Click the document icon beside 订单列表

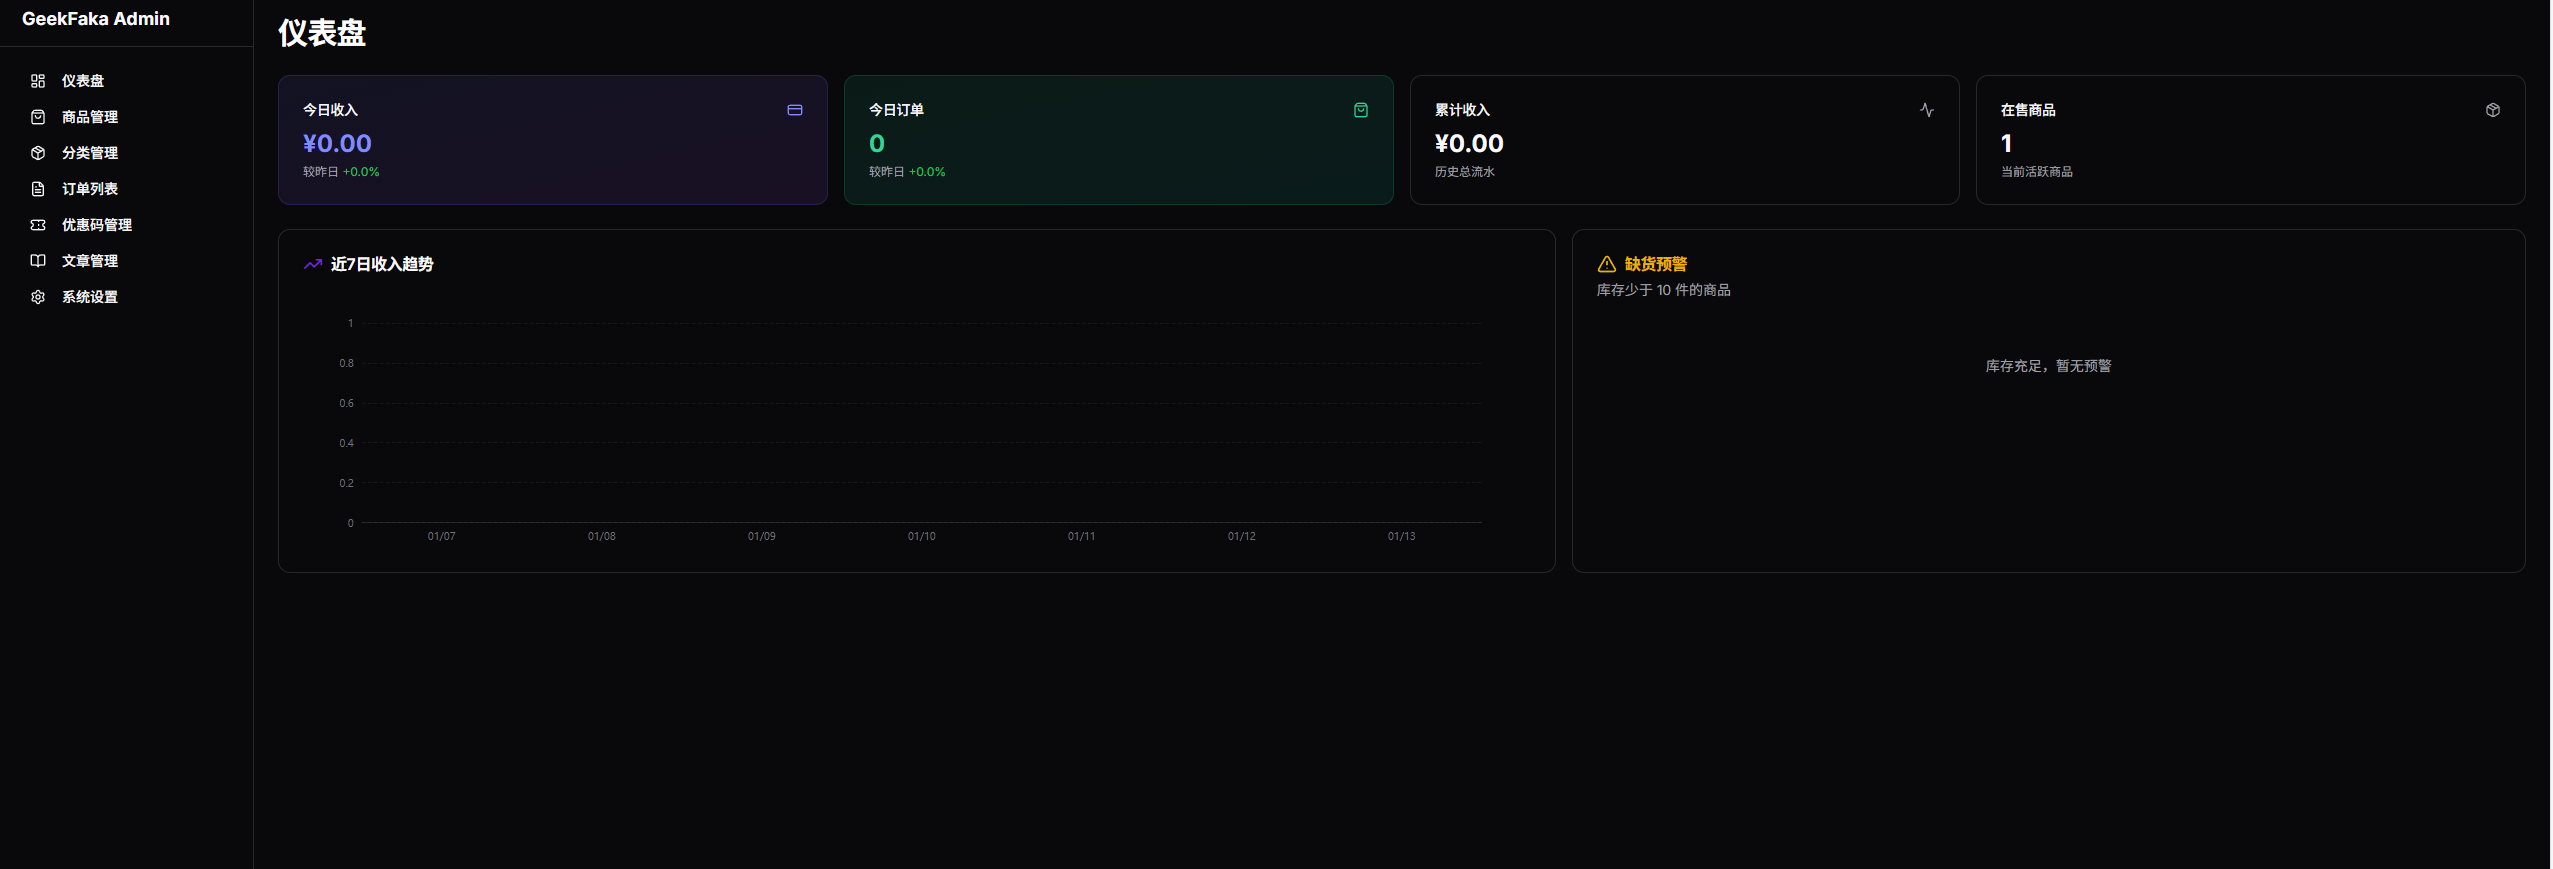pos(38,189)
